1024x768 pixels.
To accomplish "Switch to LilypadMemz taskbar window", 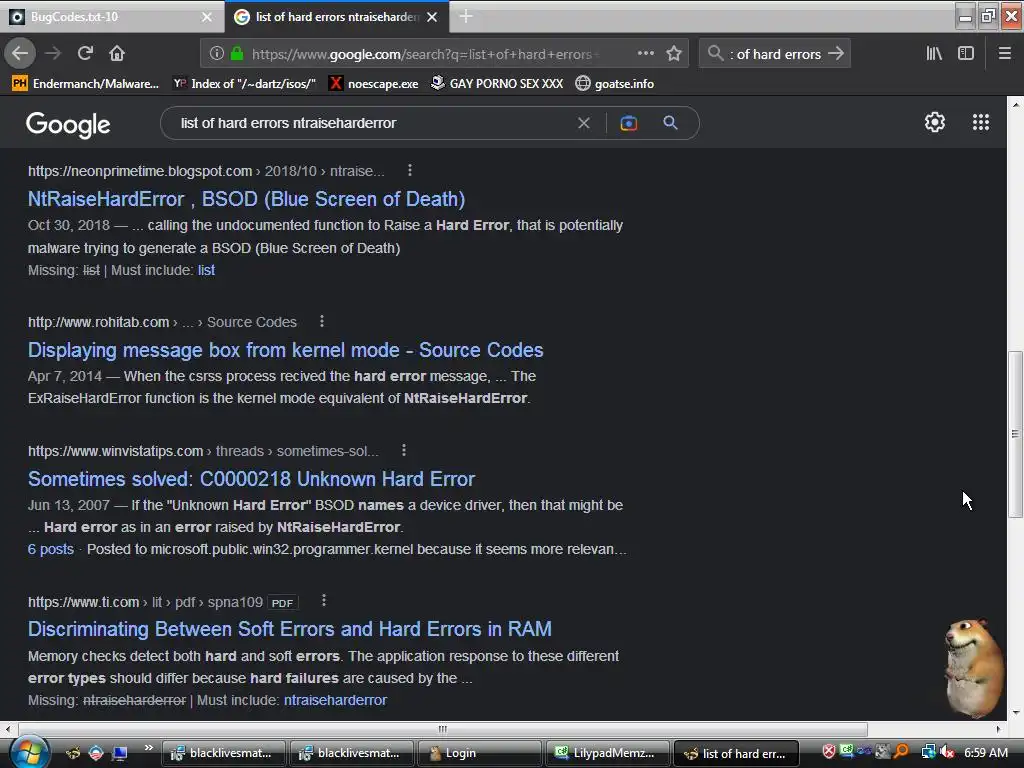I will coord(607,753).
